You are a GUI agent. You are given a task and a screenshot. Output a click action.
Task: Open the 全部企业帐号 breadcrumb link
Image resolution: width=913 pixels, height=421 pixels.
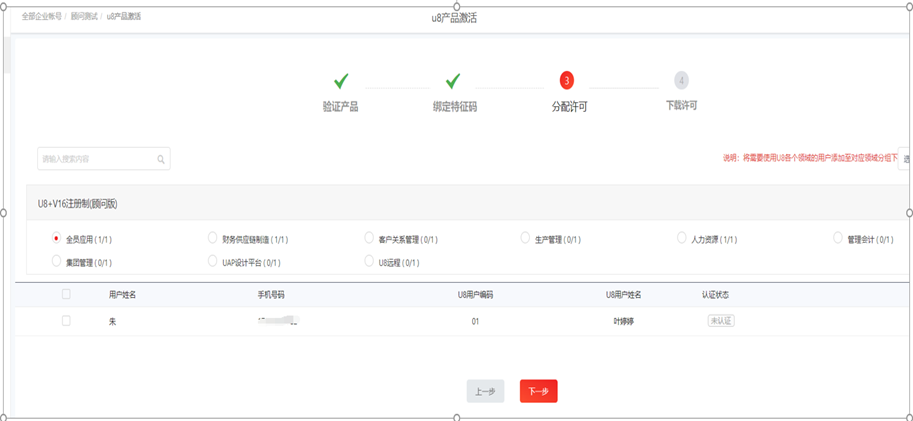tap(42, 17)
